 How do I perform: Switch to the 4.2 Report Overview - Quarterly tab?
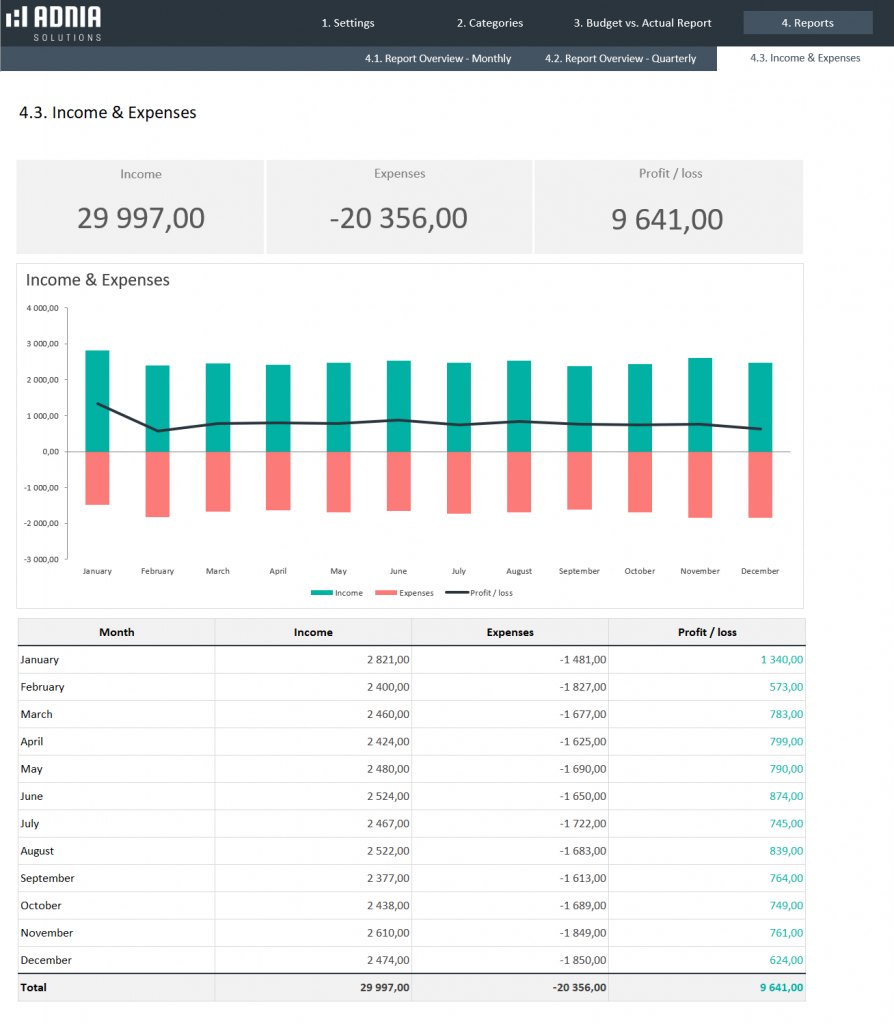click(x=619, y=58)
